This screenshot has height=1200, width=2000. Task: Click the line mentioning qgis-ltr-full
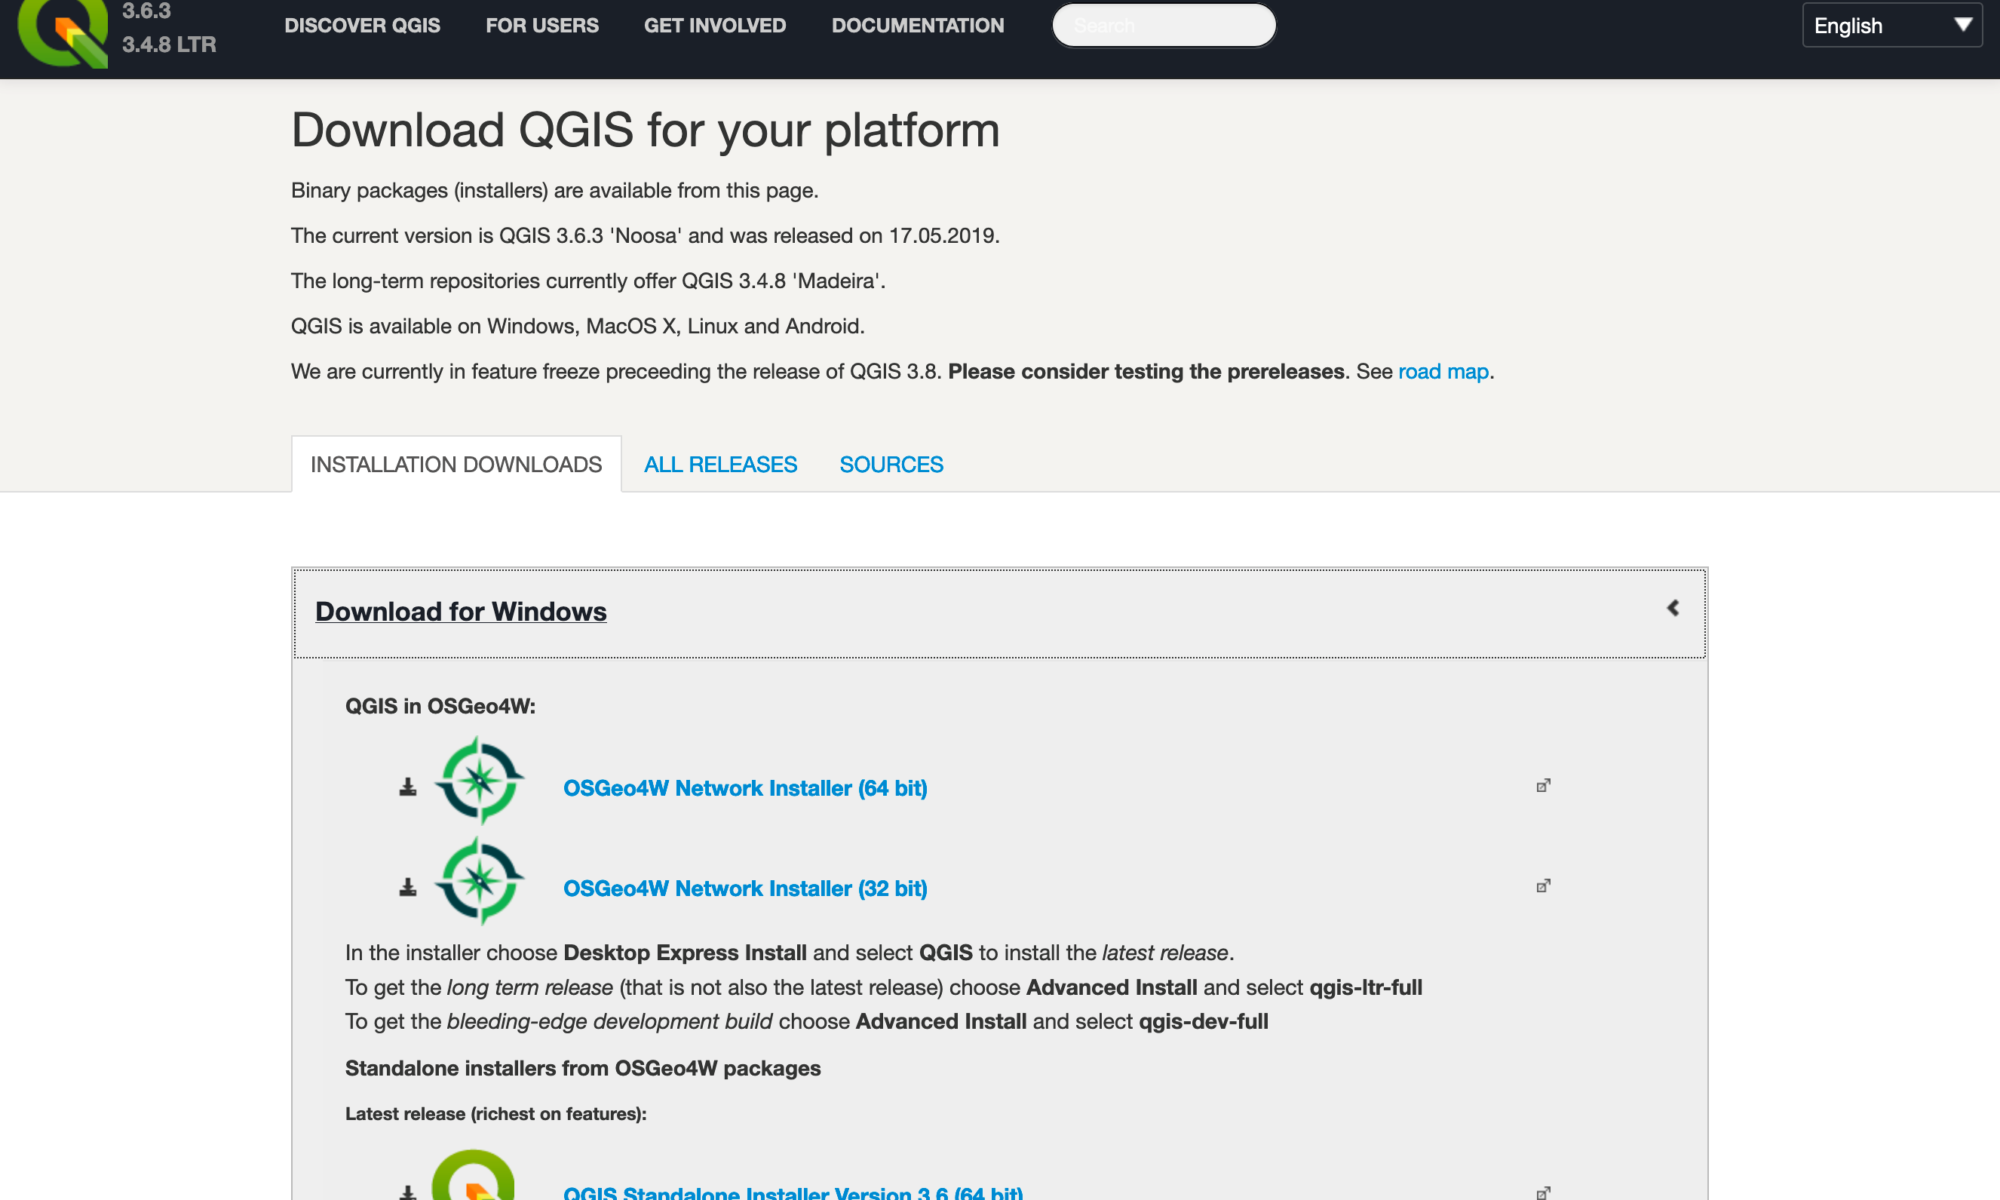click(884, 988)
